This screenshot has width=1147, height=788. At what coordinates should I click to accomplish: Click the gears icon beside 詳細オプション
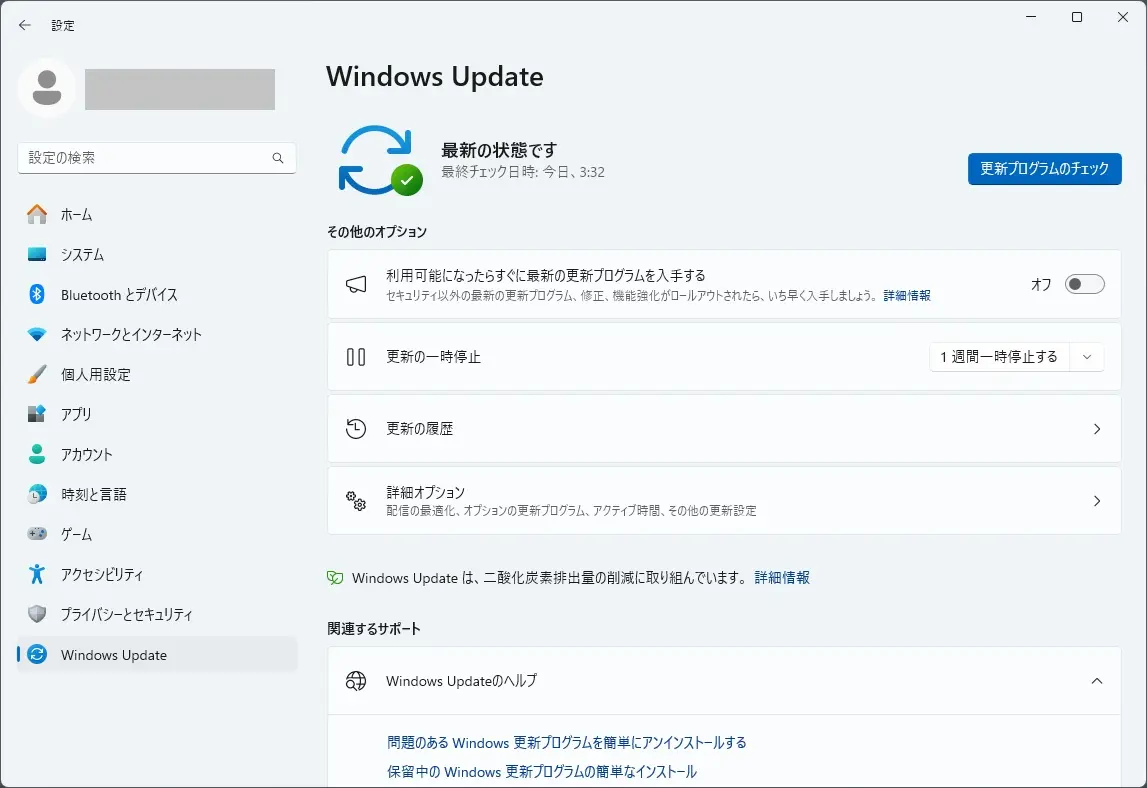(356, 500)
